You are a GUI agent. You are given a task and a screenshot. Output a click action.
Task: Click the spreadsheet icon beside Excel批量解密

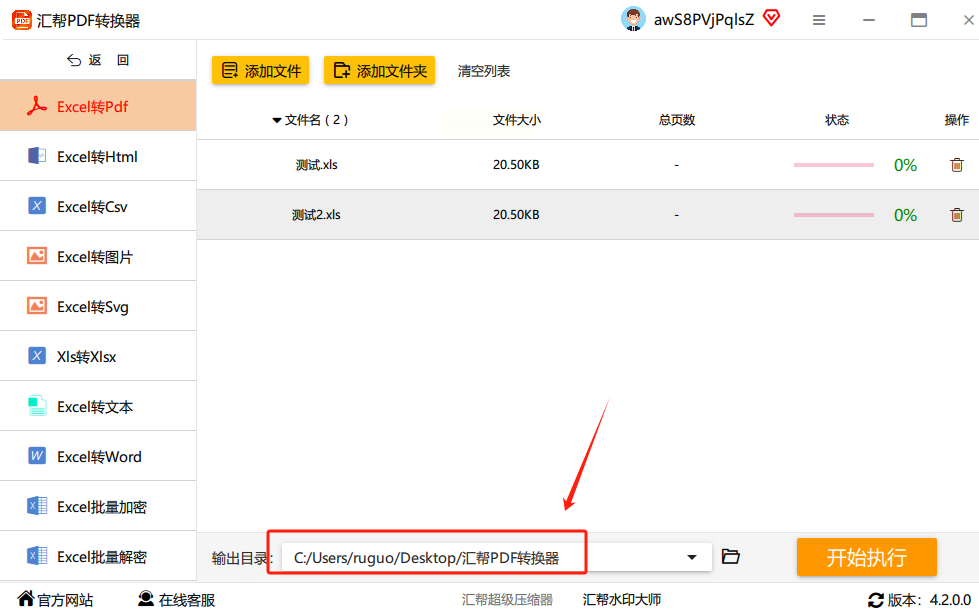[37, 556]
